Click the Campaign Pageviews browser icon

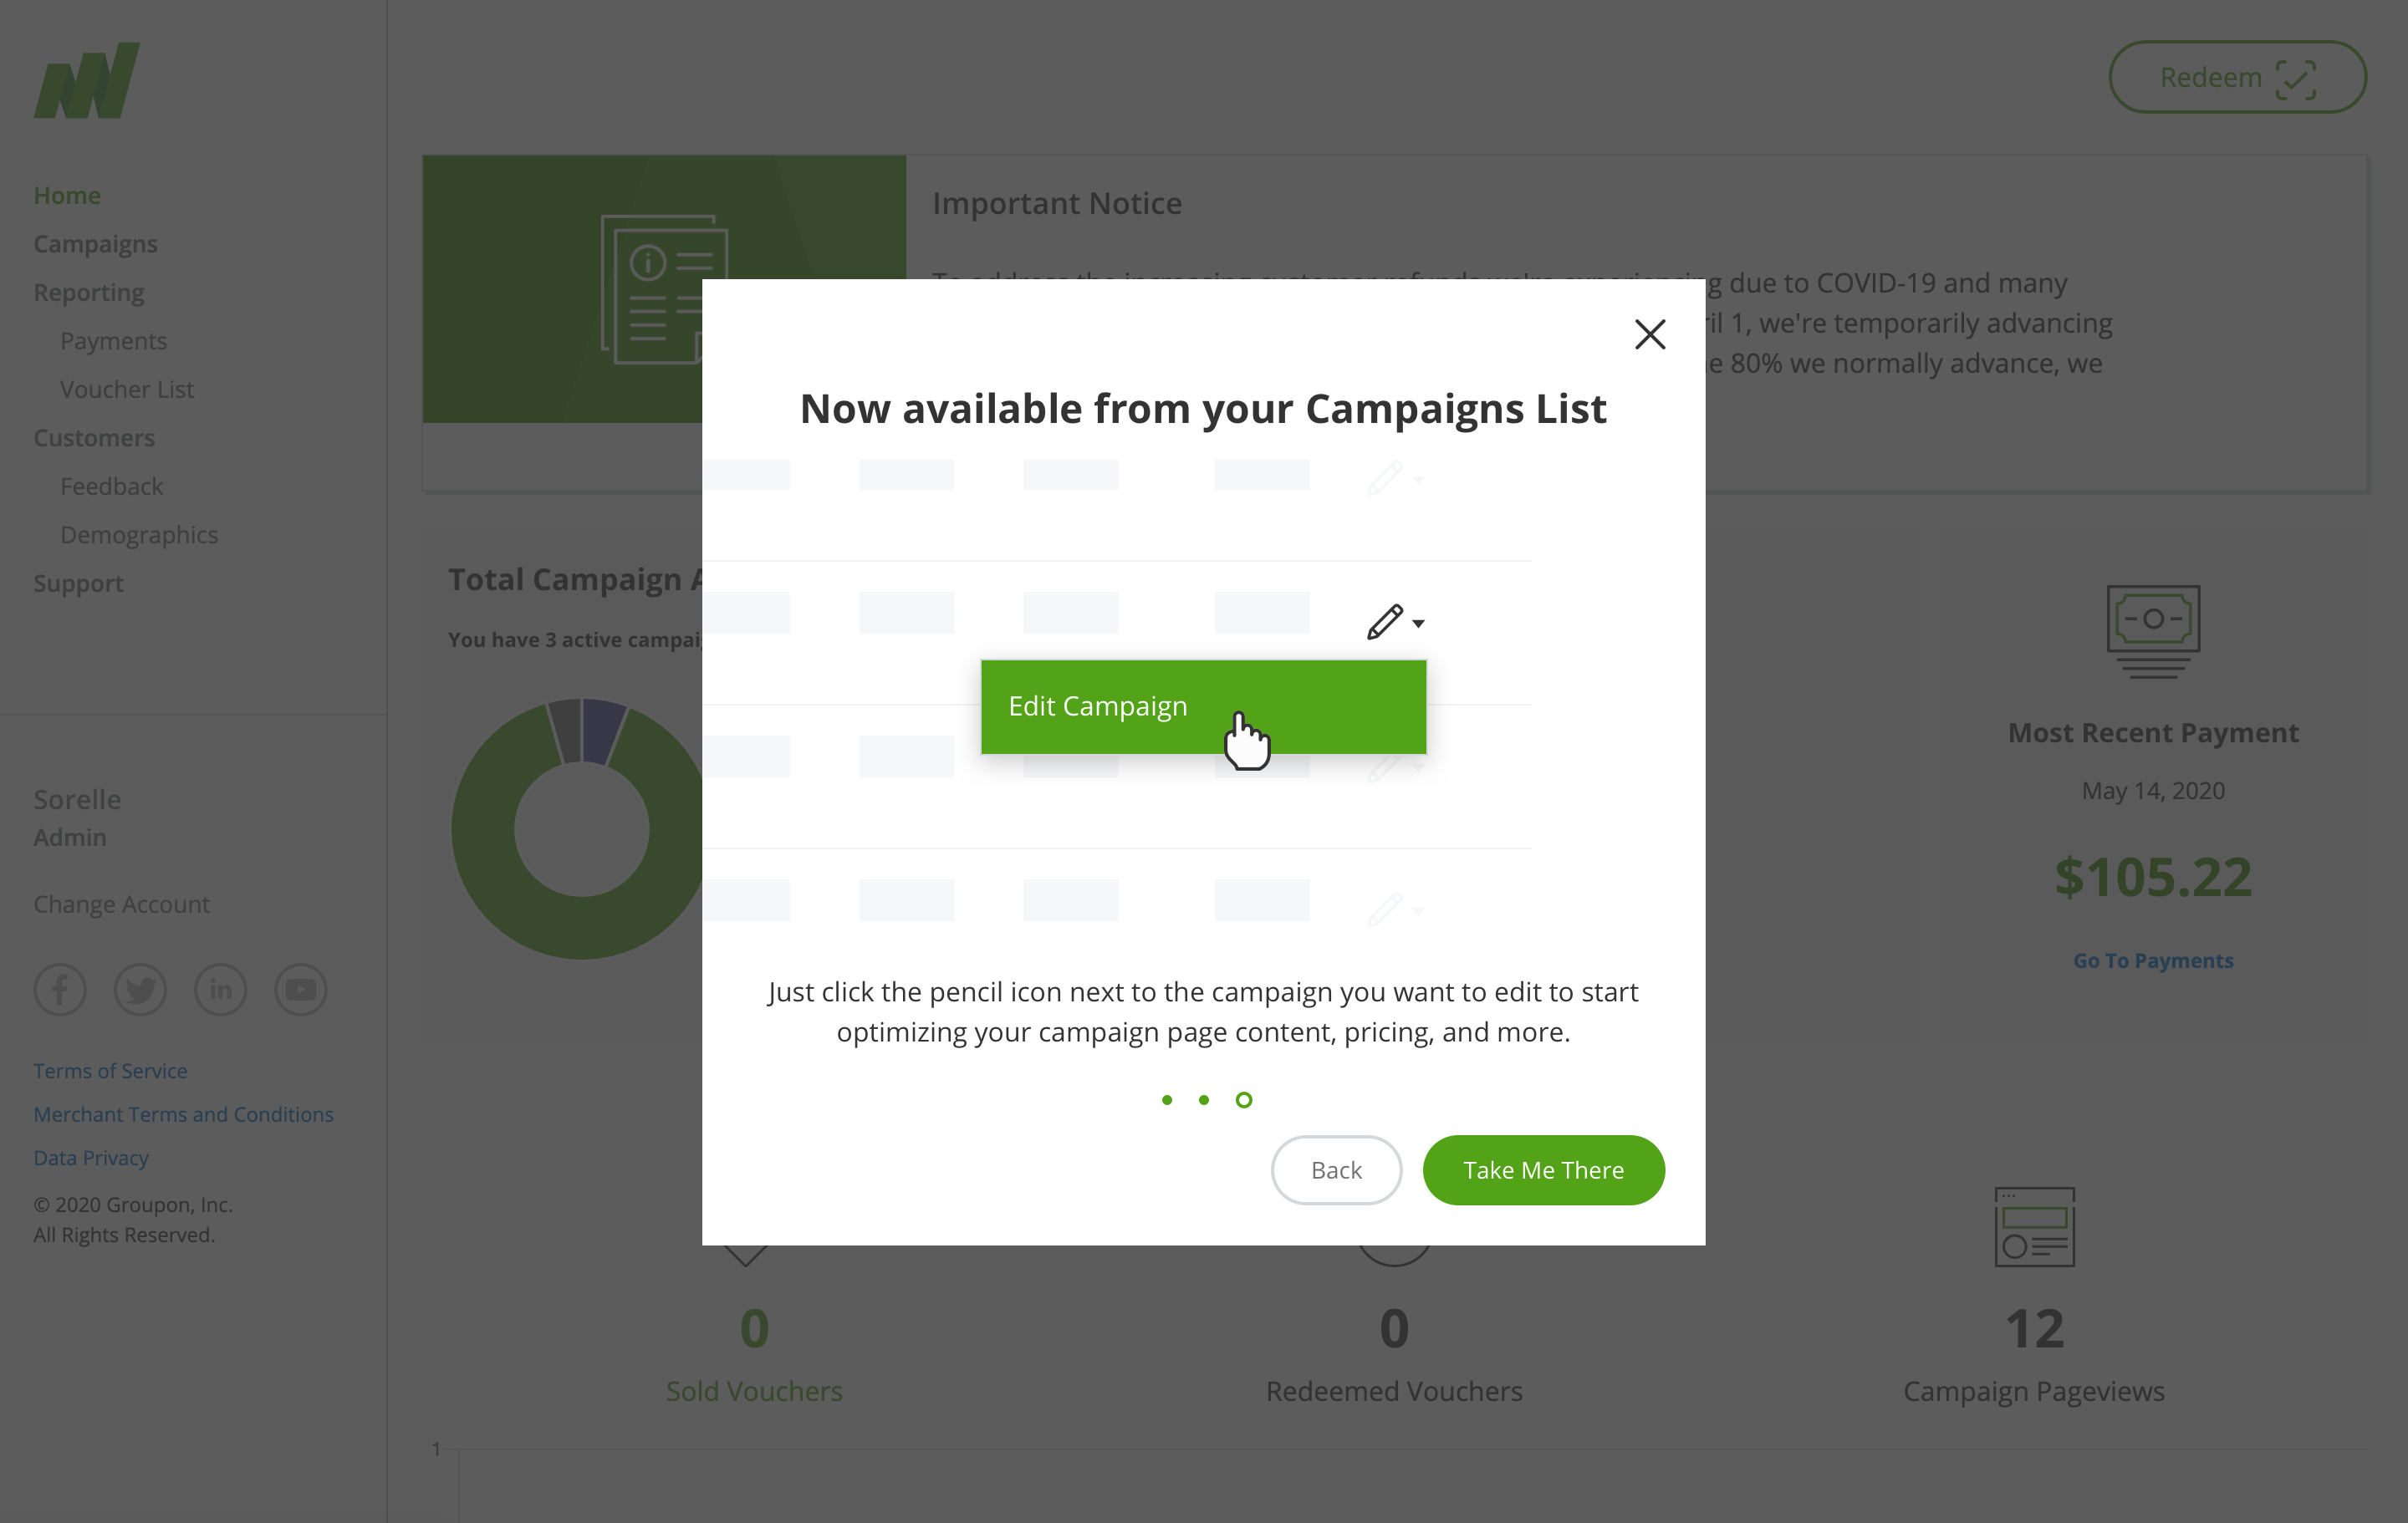coord(2034,1226)
